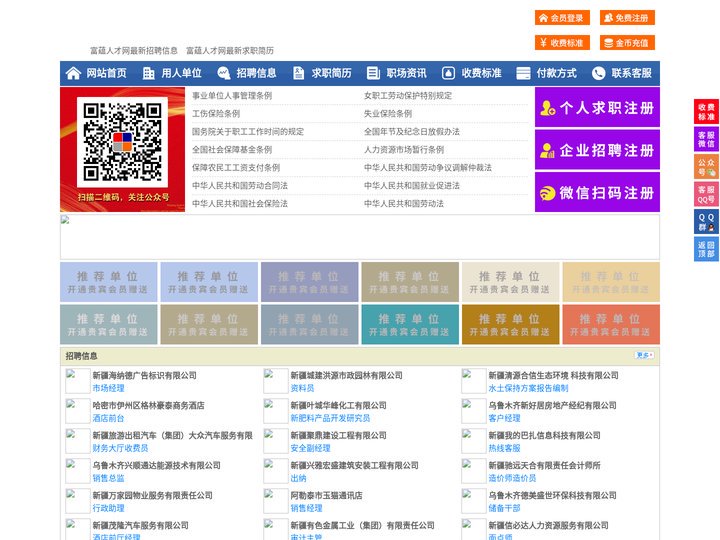Open 新疆万家园物业服务有限责任公司 company link
Viewport: 720px width, 540px height.
152,495
